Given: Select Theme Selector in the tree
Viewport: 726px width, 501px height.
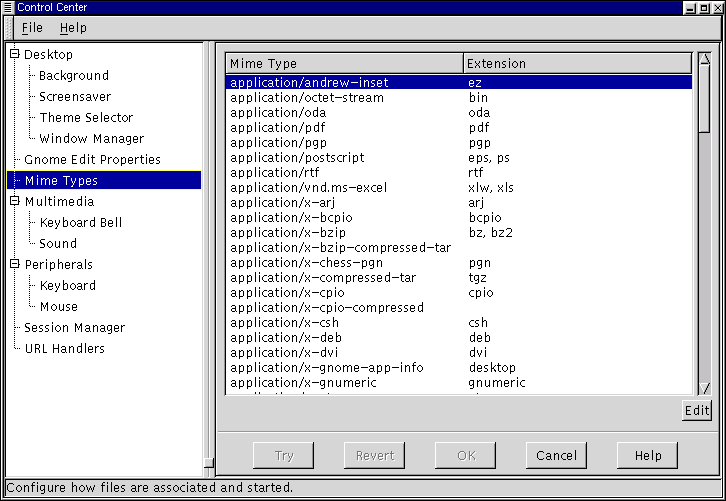Looking at the screenshot, I should pos(86,118).
